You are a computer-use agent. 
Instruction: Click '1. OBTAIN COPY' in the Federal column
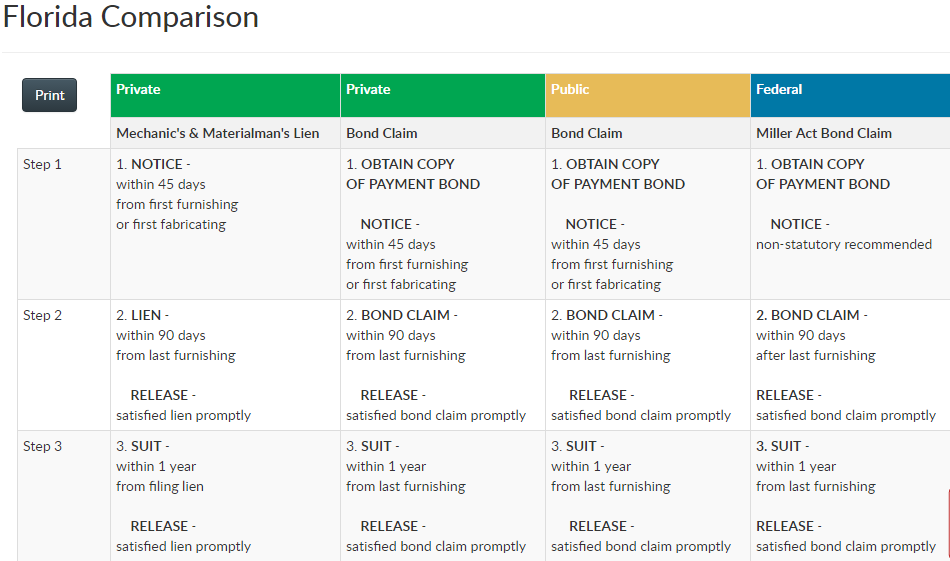click(x=810, y=164)
